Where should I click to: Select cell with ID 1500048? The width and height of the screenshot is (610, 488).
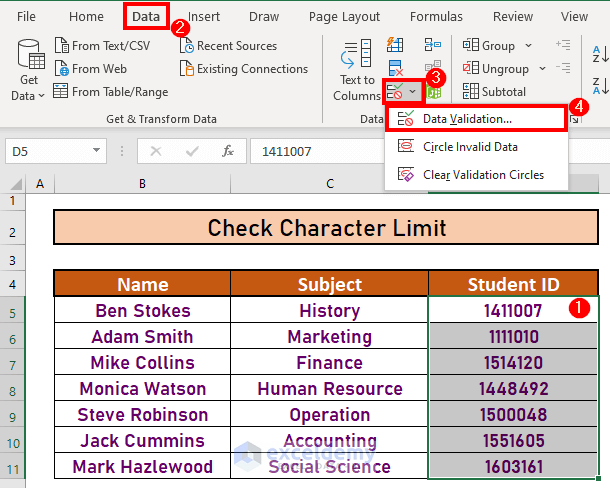(513, 415)
